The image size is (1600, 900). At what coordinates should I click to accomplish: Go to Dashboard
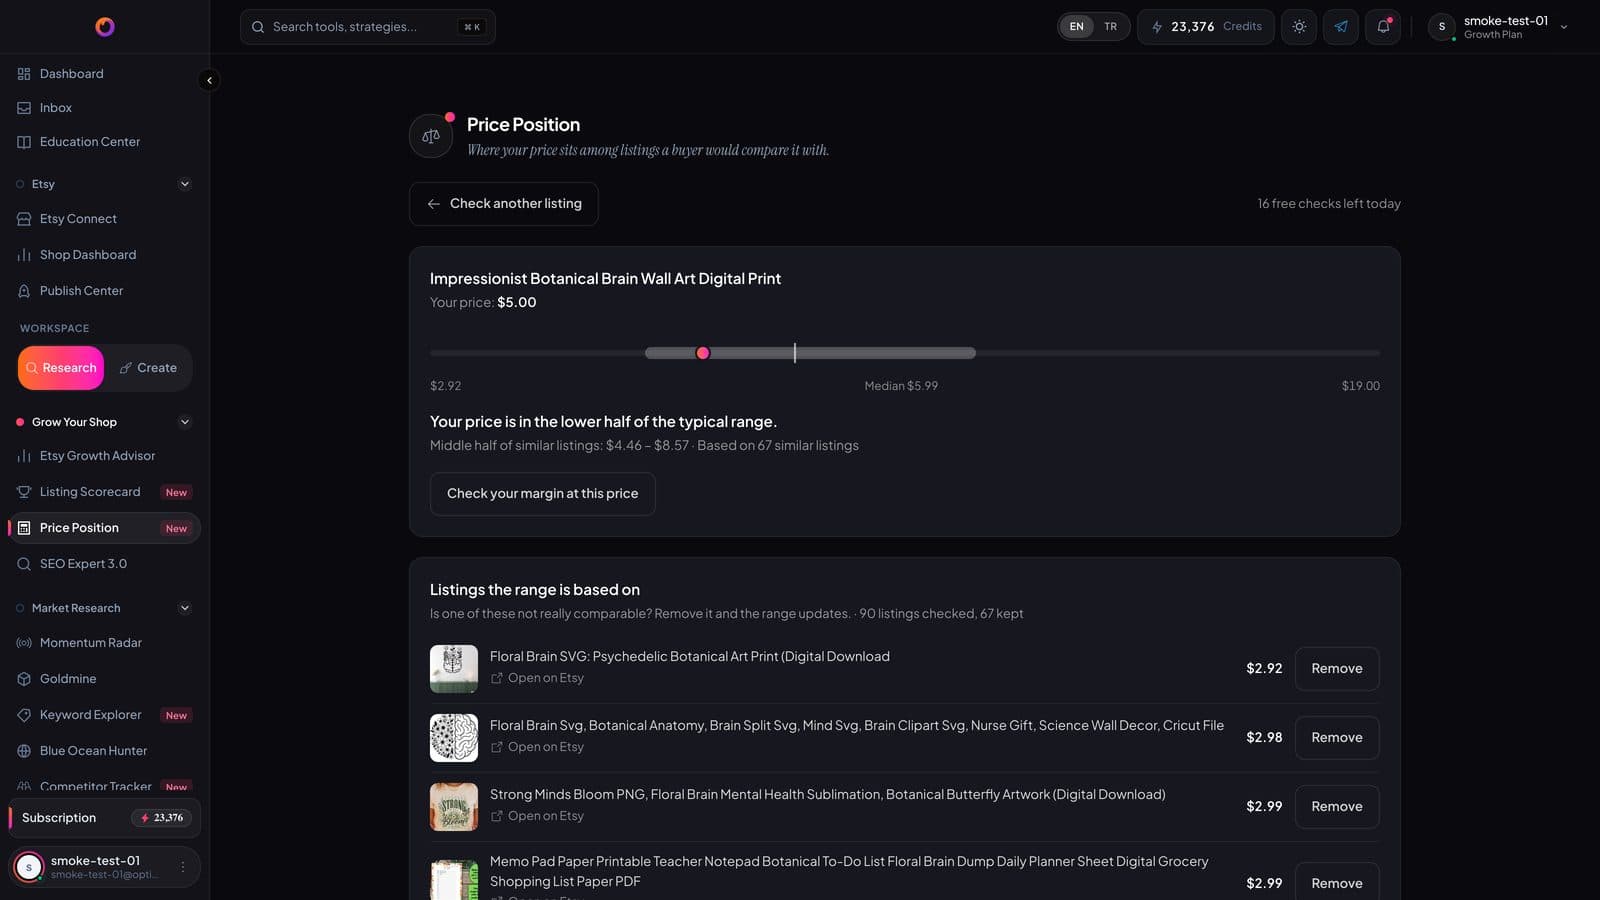[x=104, y=74]
